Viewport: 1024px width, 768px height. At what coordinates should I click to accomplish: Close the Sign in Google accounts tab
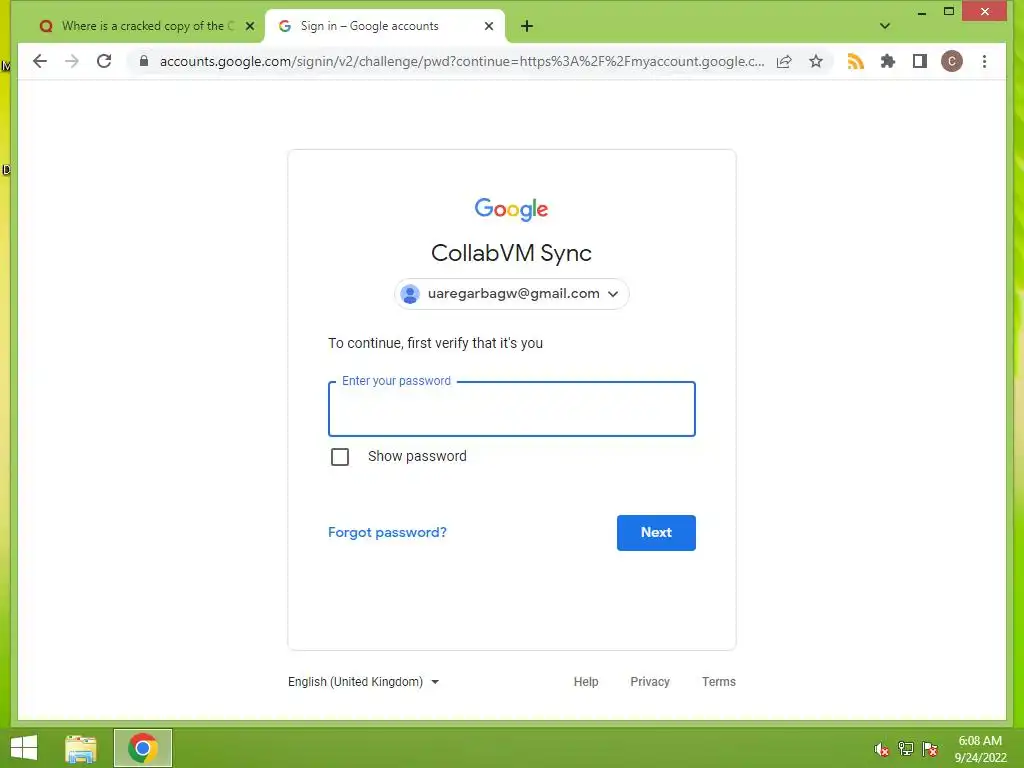tap(488, 26)
